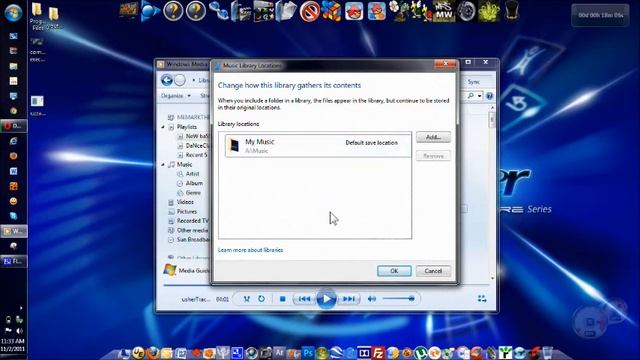The width and height of the screenshot is (640, 360).
Task: Click the OK button in Music Library Locations
Action: pyautogui.click(x=394, y=271)
